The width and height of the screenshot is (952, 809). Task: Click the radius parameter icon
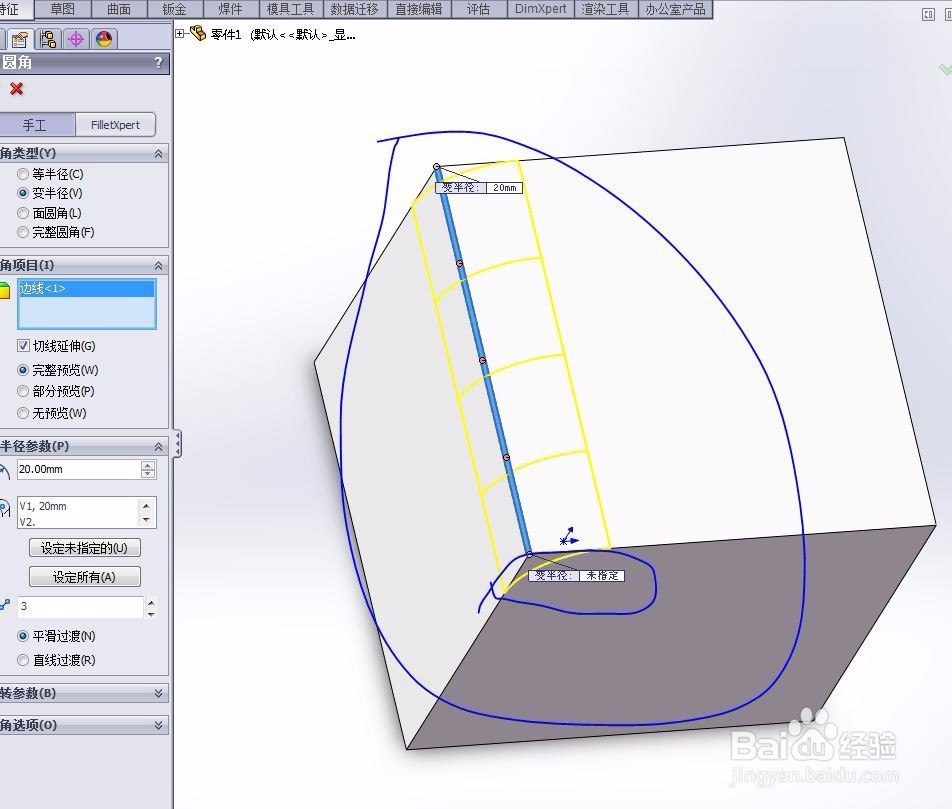point(4,470)
